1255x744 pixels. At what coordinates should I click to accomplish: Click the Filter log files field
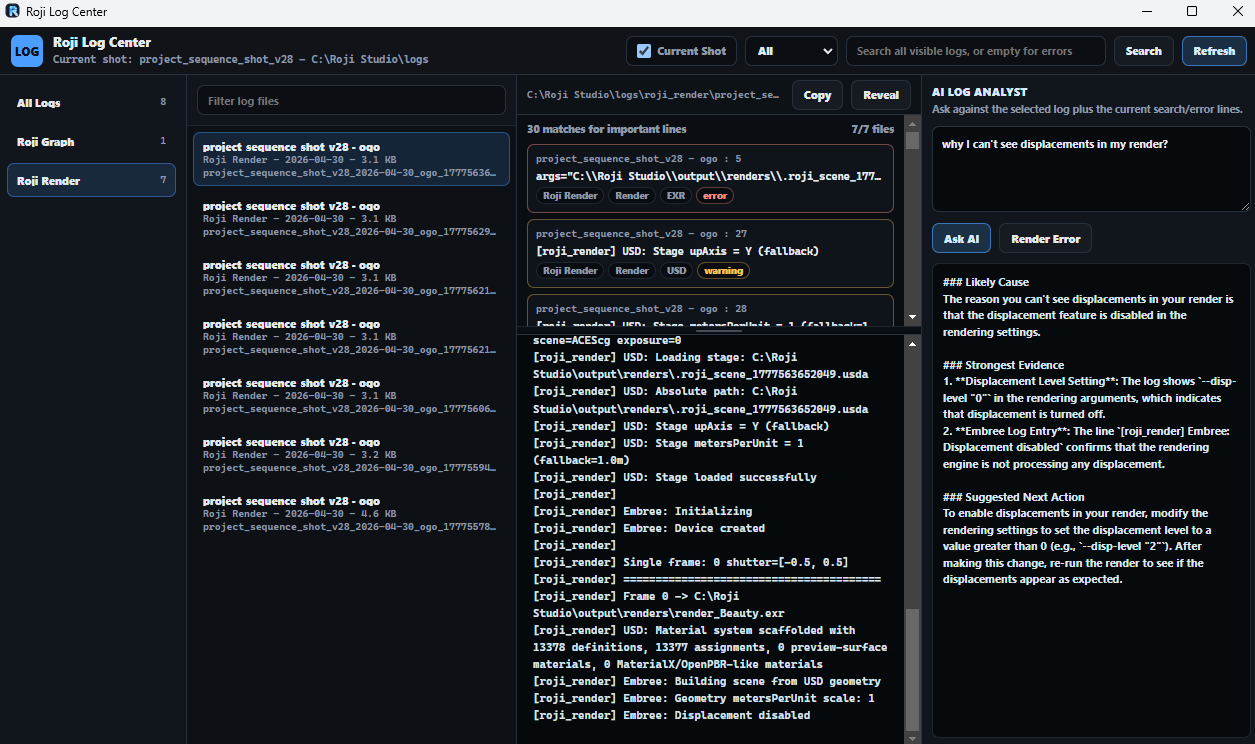coord(351,101)
